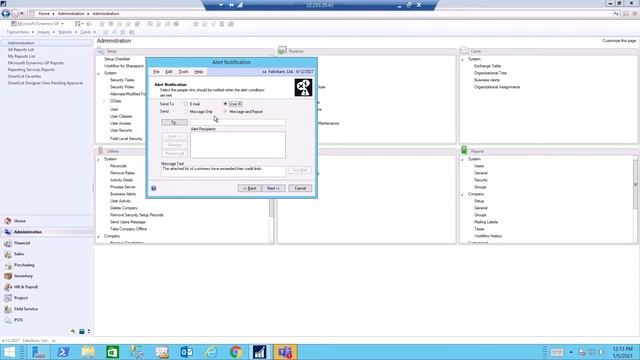The height and width of the screenshot is (360, 640).
Task: Open the Sales navigation pane icon
Action: (x=8, y=254)
